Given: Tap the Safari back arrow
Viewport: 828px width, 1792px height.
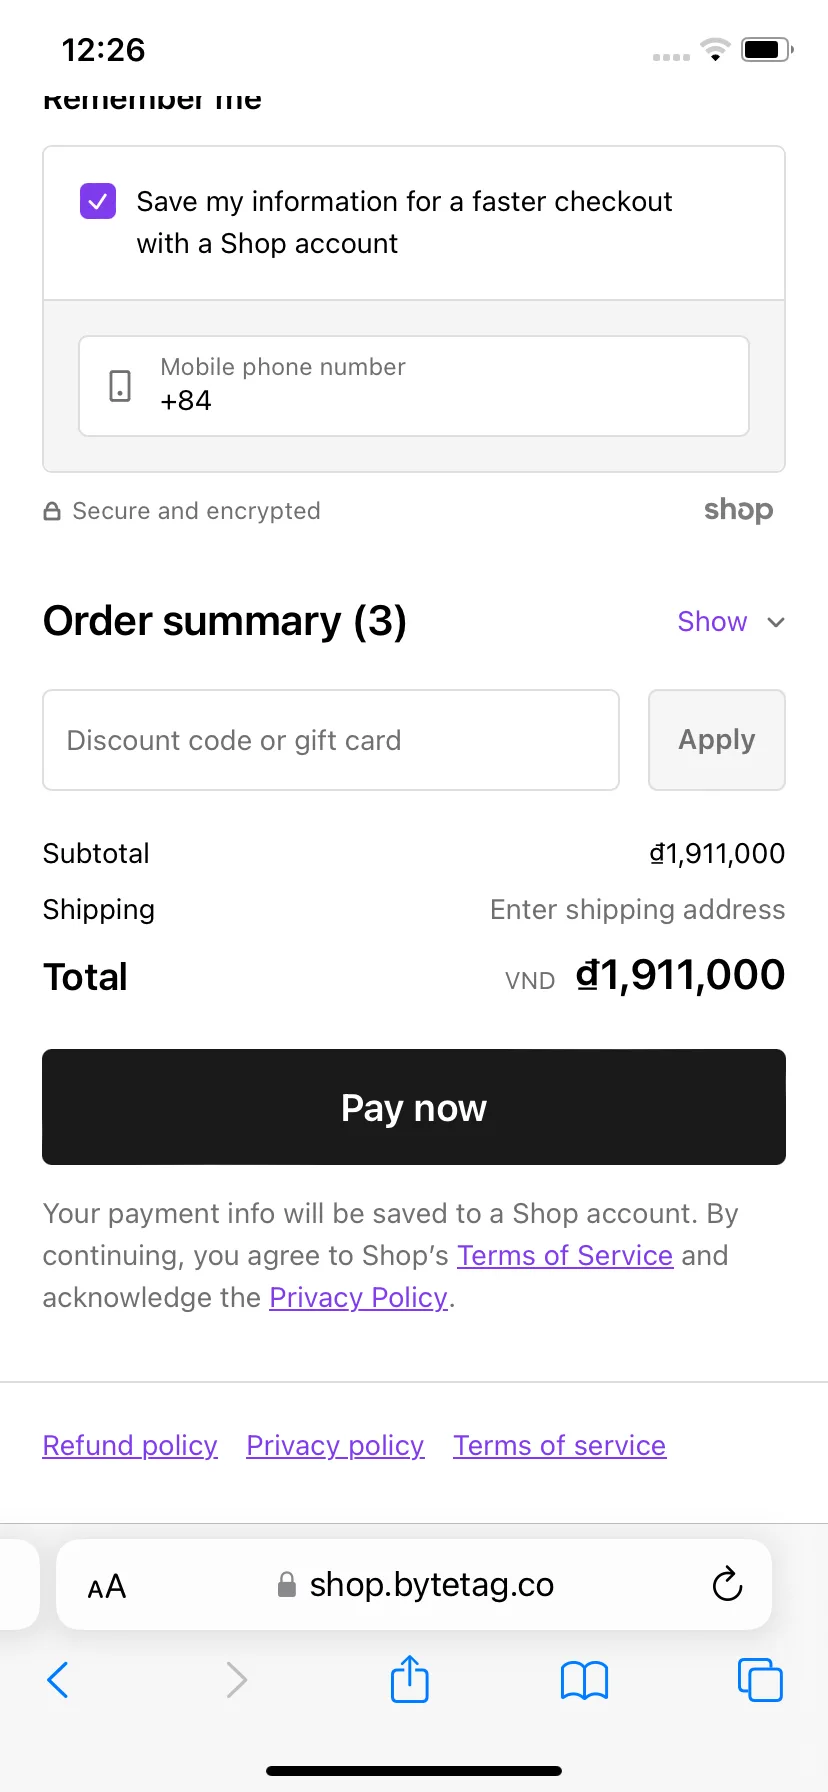Looking at the screenshot, I should coord(58,1679).
